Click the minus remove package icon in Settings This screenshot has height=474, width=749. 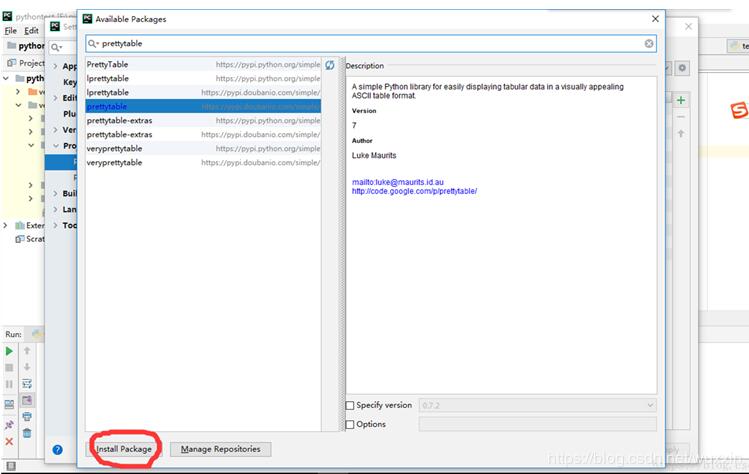click(x=681, y=117)
